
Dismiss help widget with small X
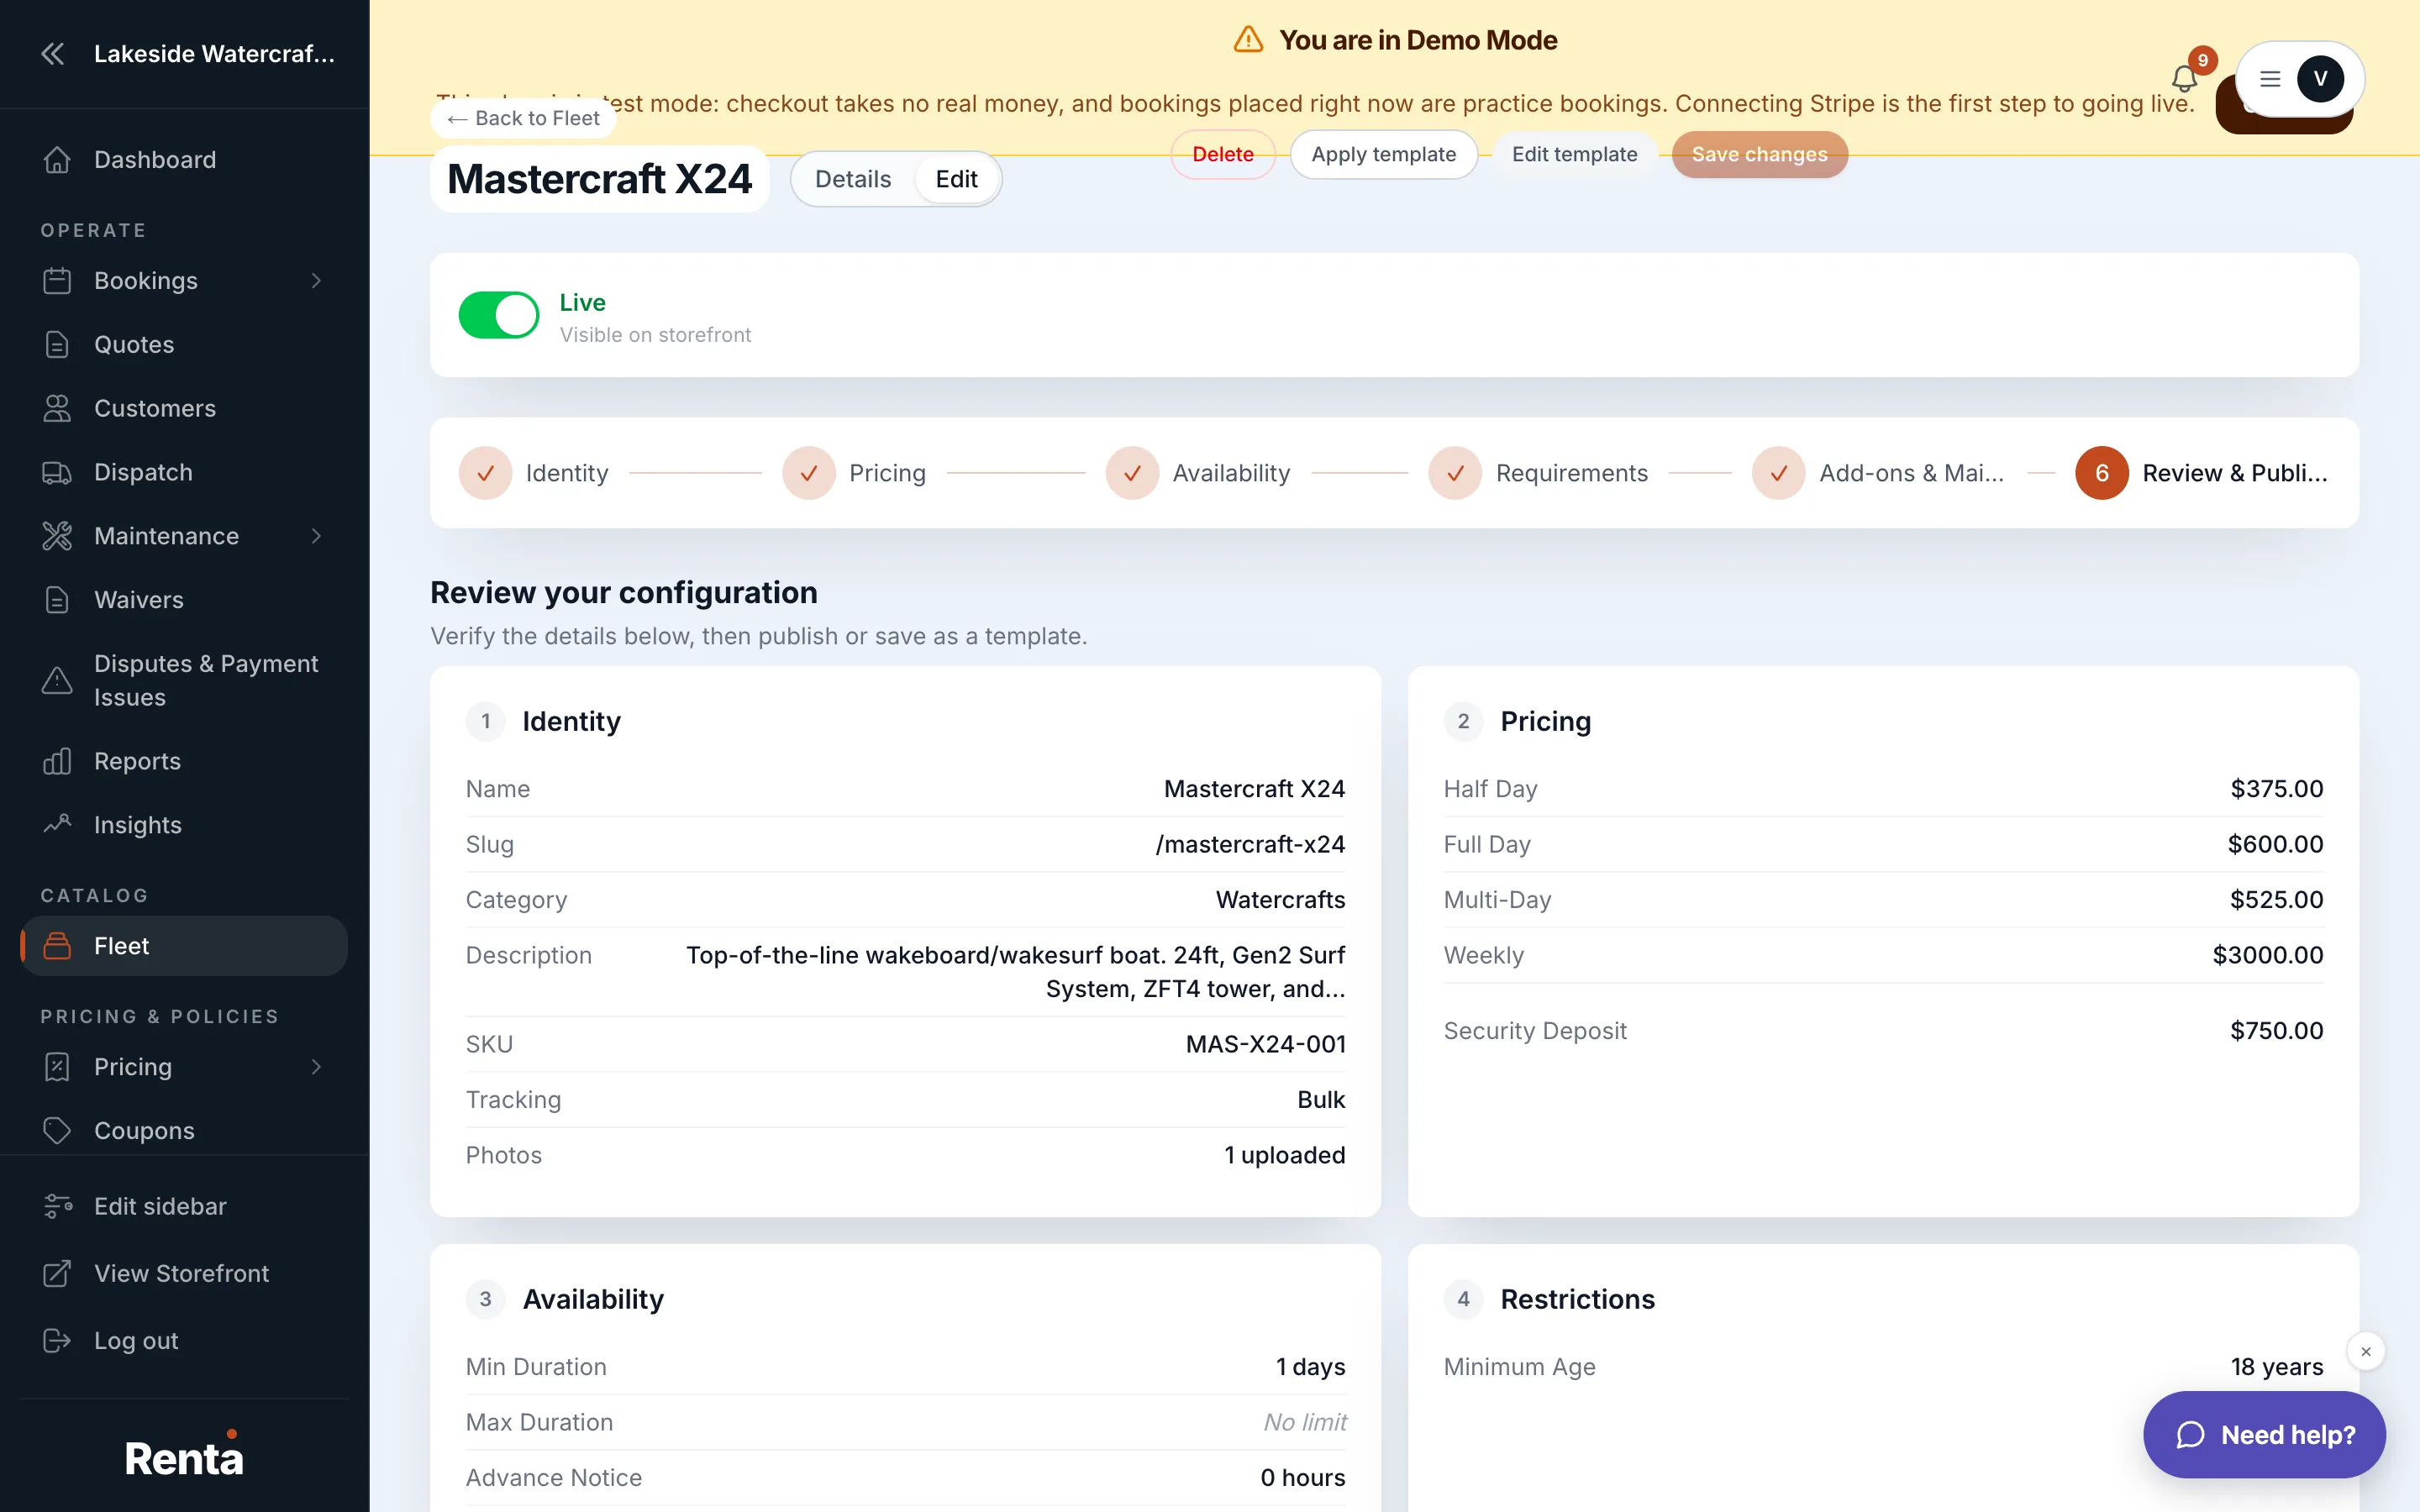tap(2366, 1352)
